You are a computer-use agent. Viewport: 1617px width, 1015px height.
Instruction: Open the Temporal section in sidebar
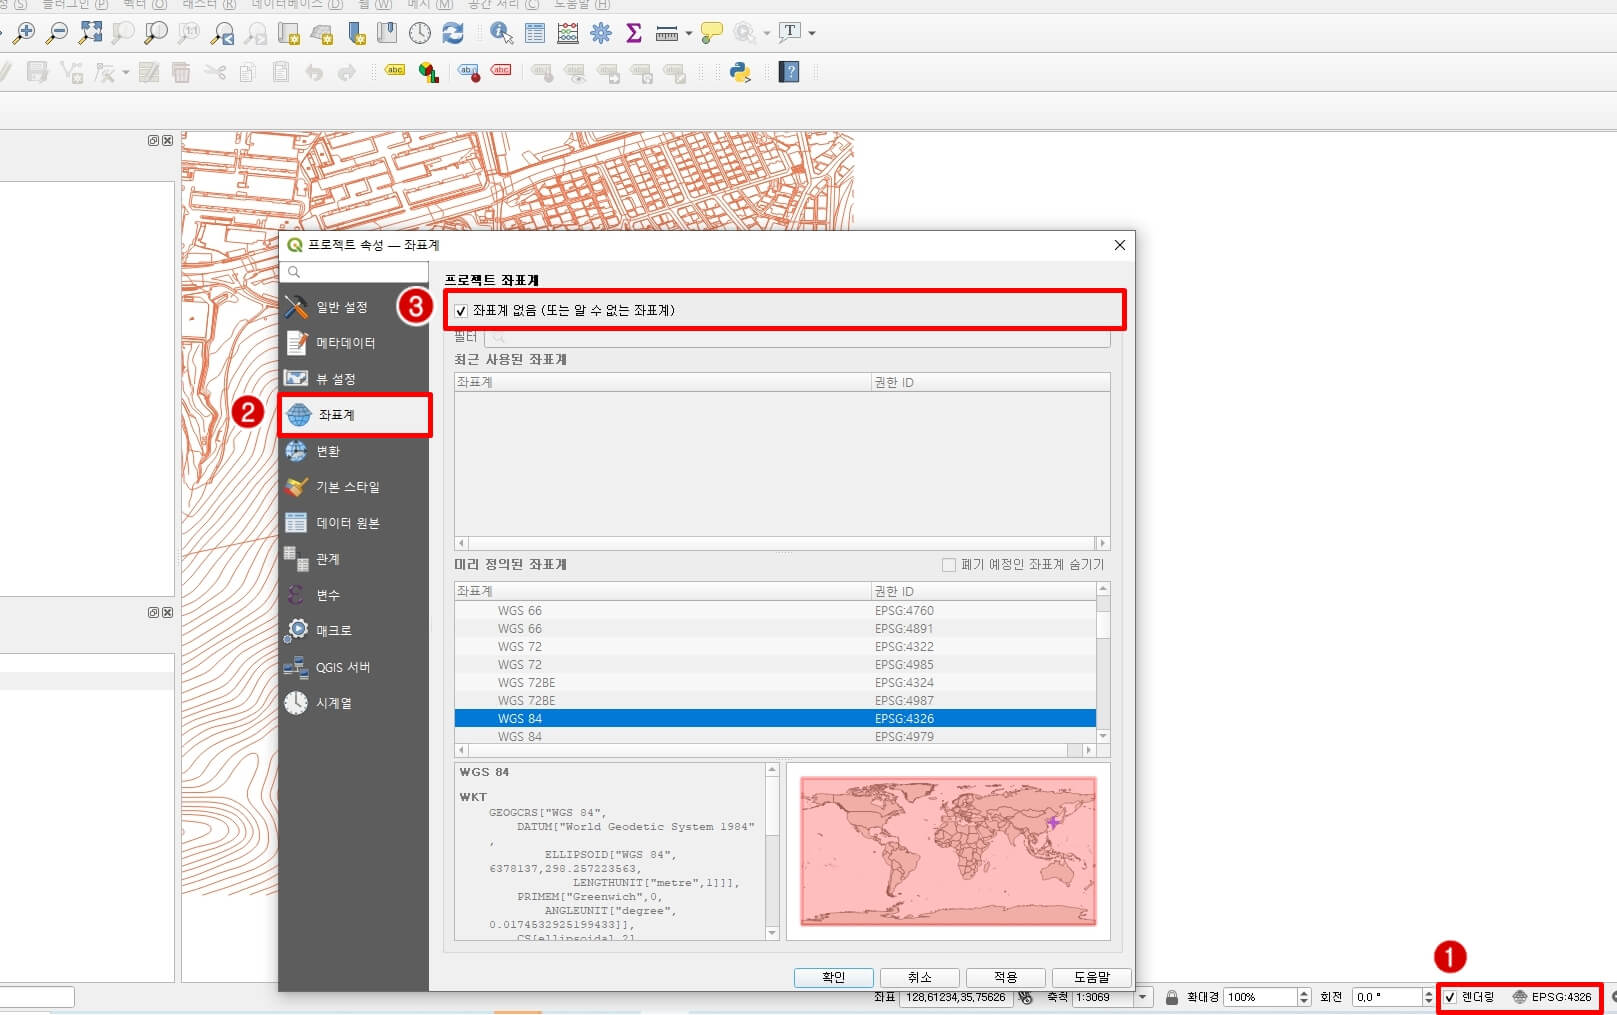click(x=354, y=703)
